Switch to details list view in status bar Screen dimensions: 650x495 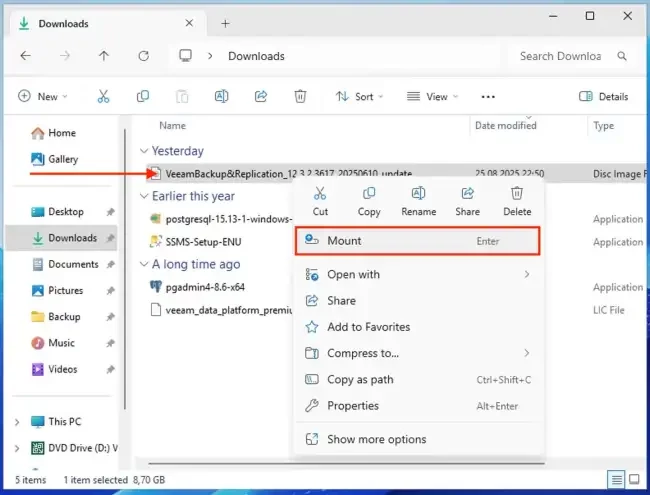[x=616, y=480]
